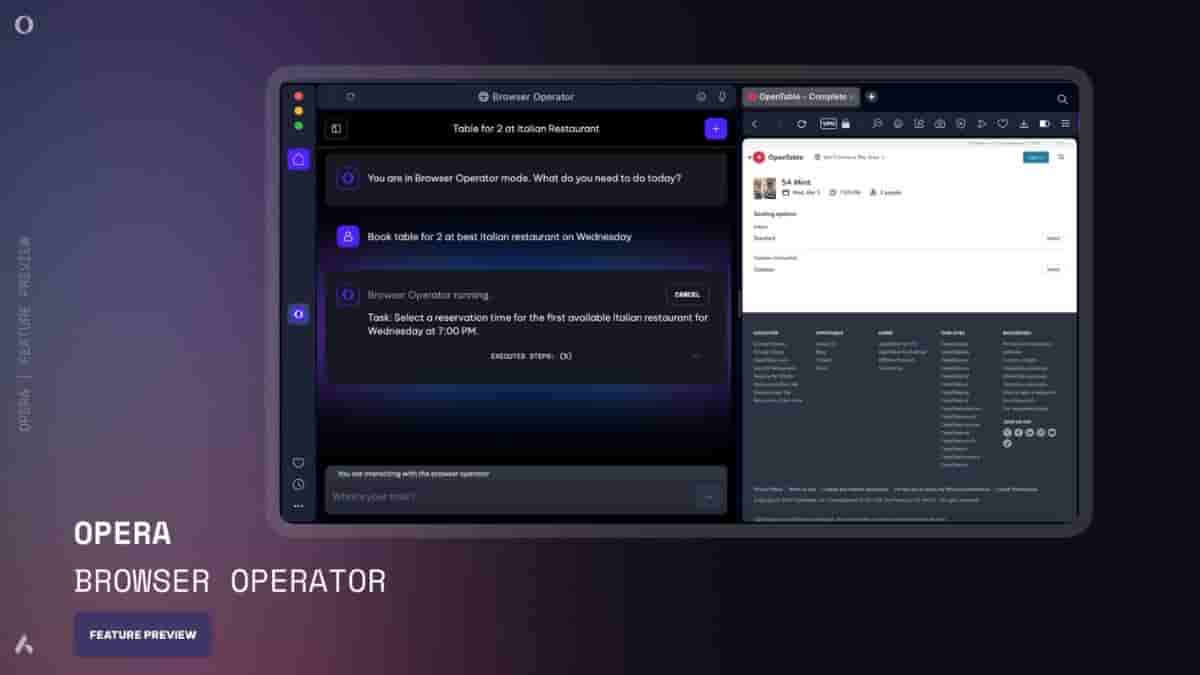Toggle the sidebar panel next to task title
Screen dimensions: 1200x675
[335, 128]
